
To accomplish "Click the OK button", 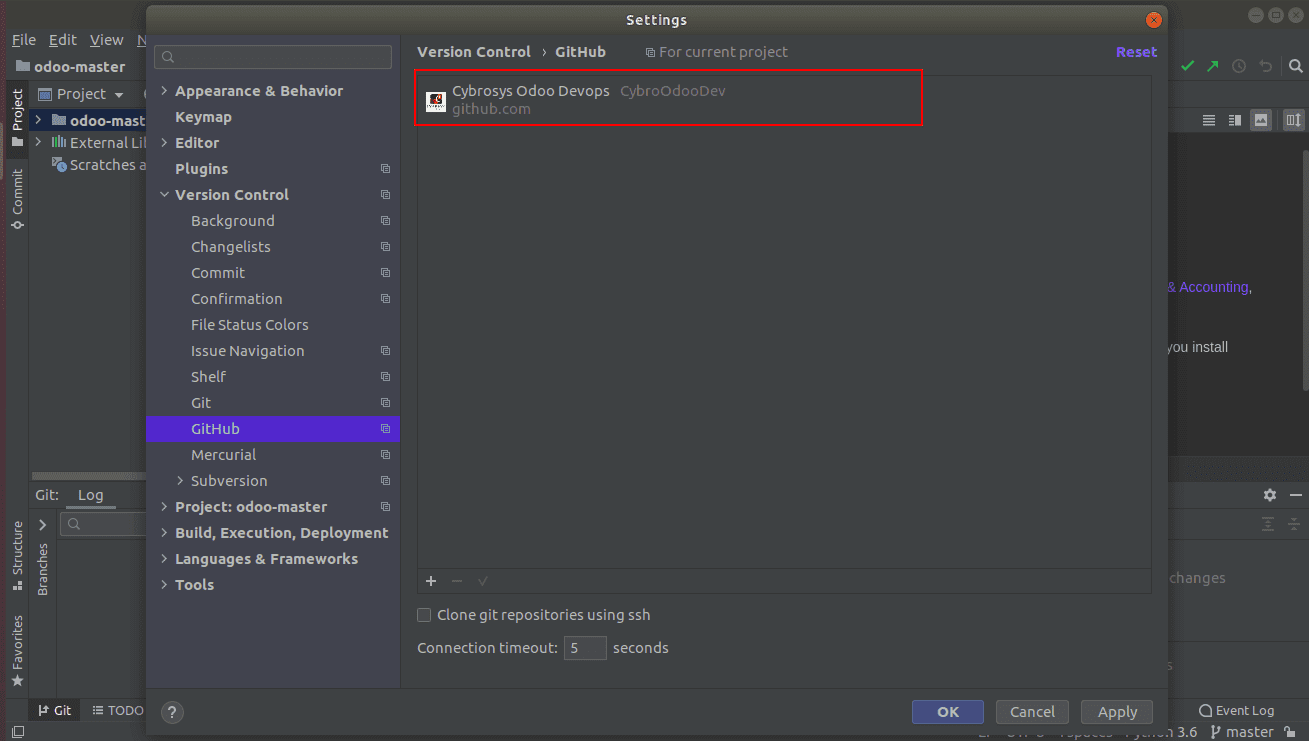I will [x=948, y=712].
